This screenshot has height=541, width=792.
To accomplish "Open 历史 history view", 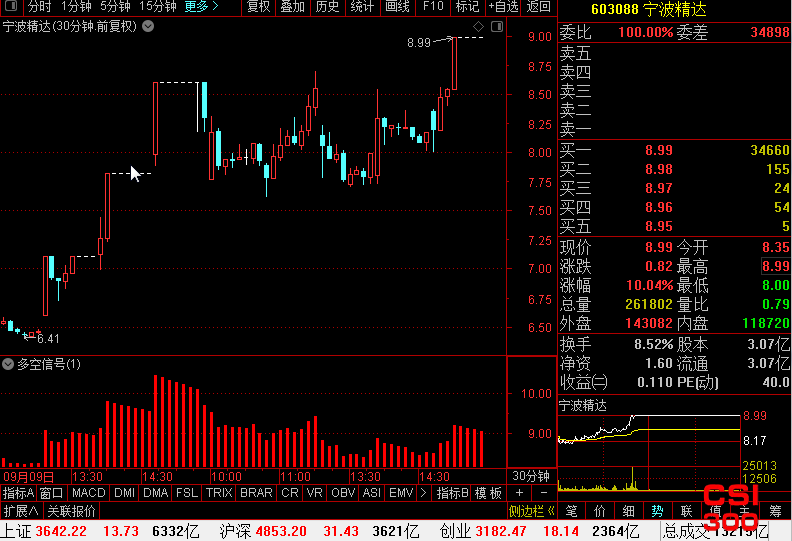I will (x=327, y=7).
